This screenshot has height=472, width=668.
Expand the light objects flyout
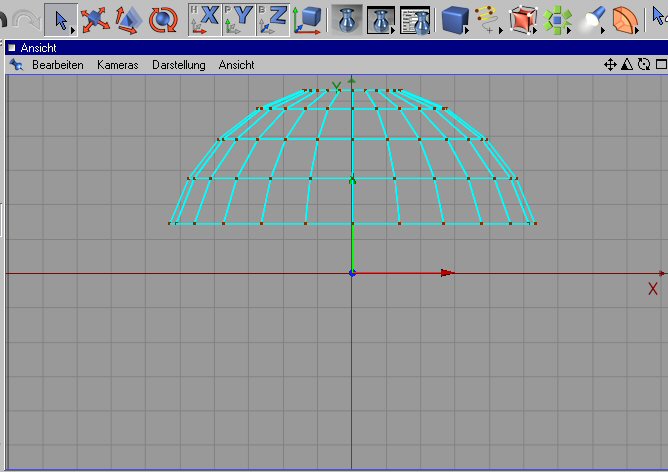point(592,18)
